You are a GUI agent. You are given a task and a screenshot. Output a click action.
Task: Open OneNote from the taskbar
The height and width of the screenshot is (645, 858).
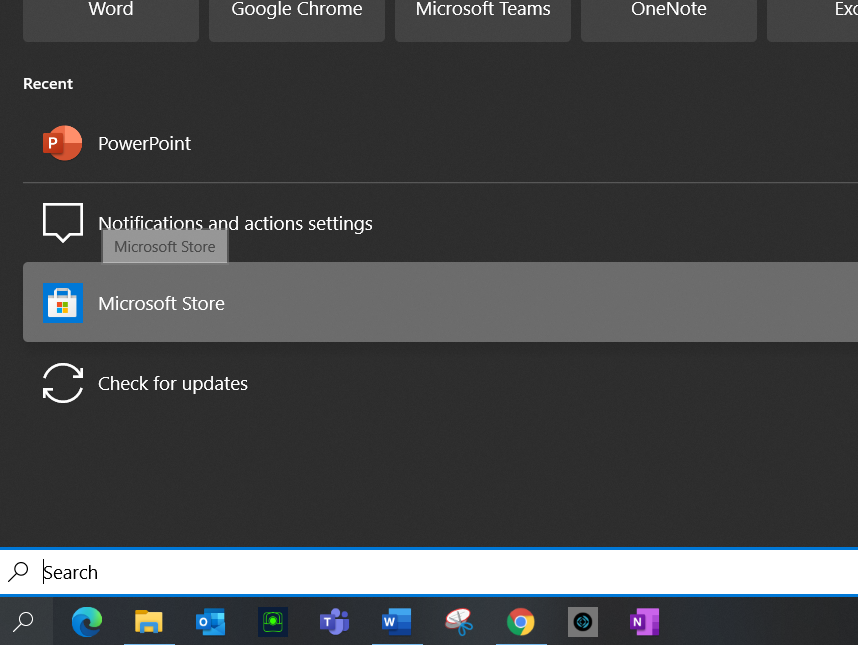coord(645,621)
